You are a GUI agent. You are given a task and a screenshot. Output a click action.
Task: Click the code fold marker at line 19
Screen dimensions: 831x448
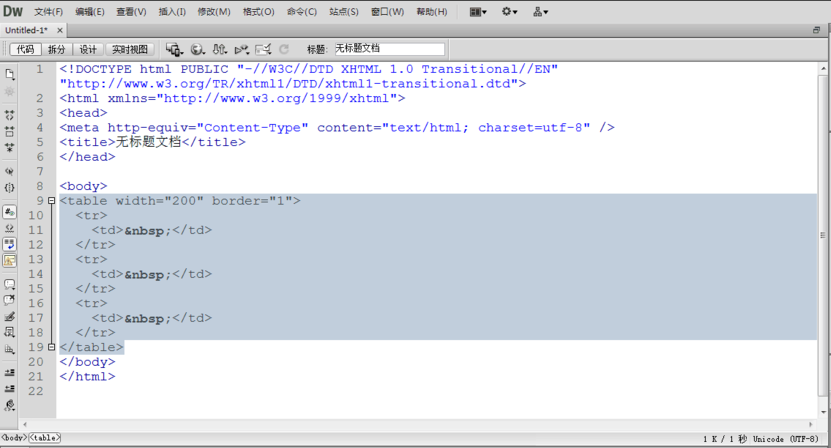[51, 347]
